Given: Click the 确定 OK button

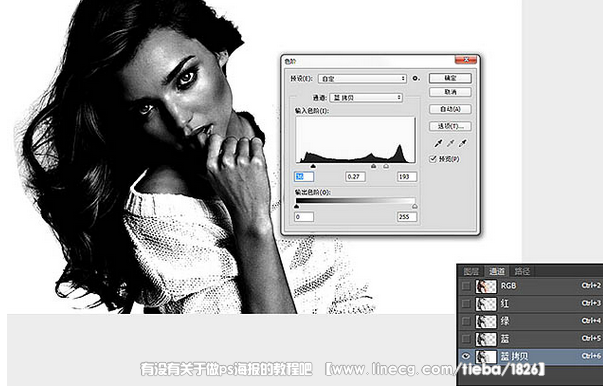Looking at the screenshot, I should pos(450,78).
